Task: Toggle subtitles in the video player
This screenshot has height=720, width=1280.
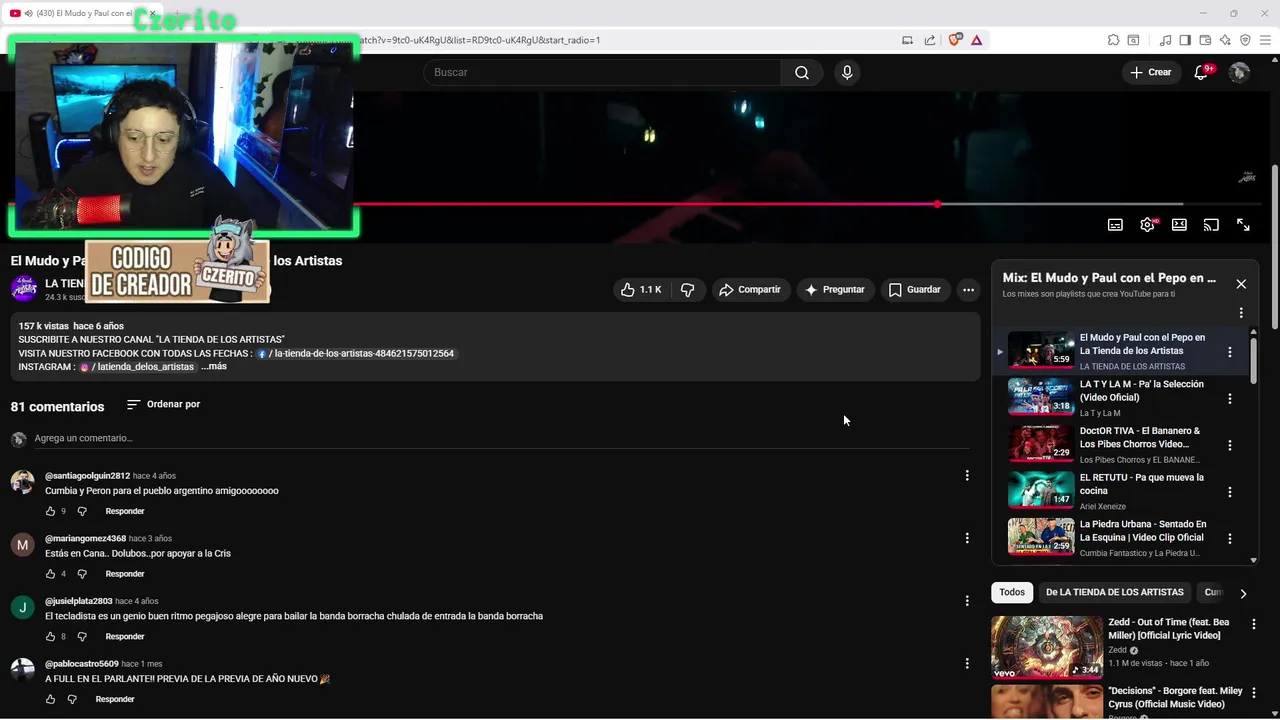Action: click(1115, 225)
